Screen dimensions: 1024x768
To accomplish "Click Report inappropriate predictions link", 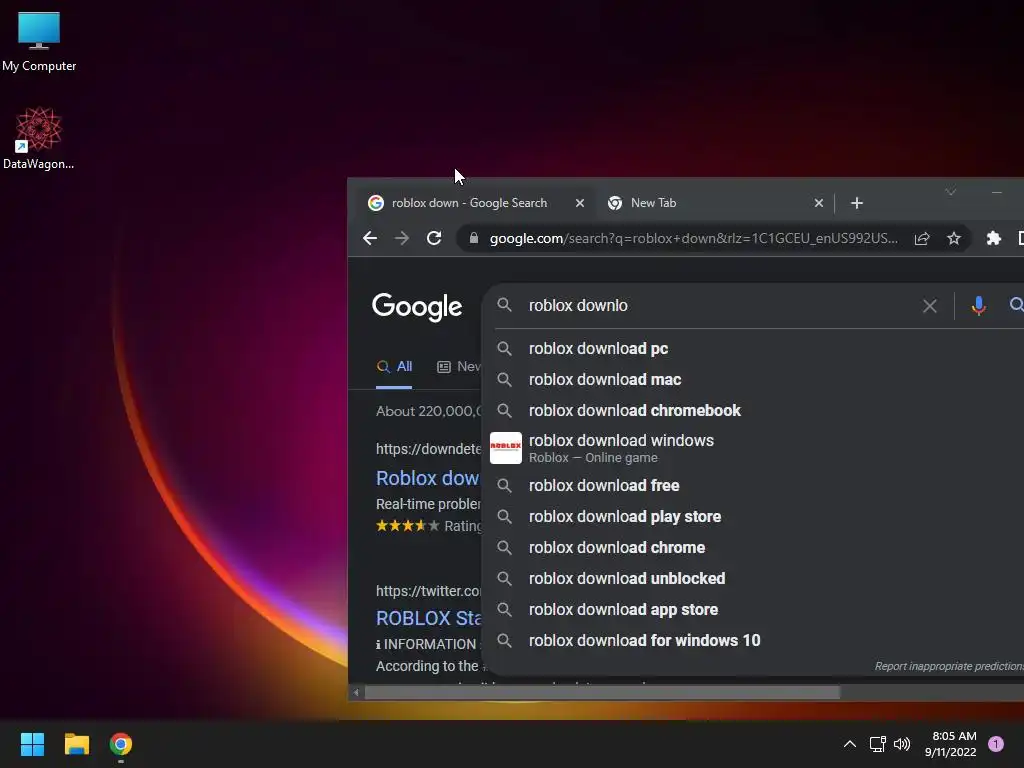I will [949, 666].
